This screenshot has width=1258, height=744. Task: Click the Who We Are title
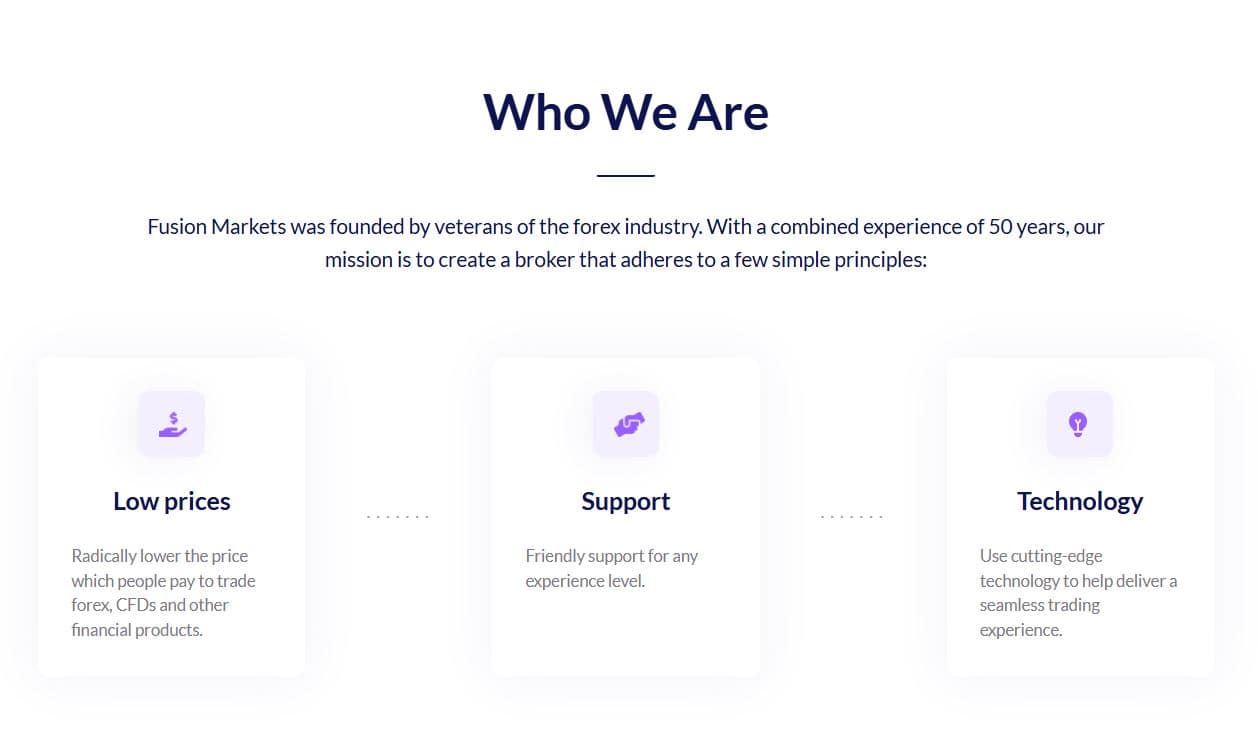click(x=626, y=111)
